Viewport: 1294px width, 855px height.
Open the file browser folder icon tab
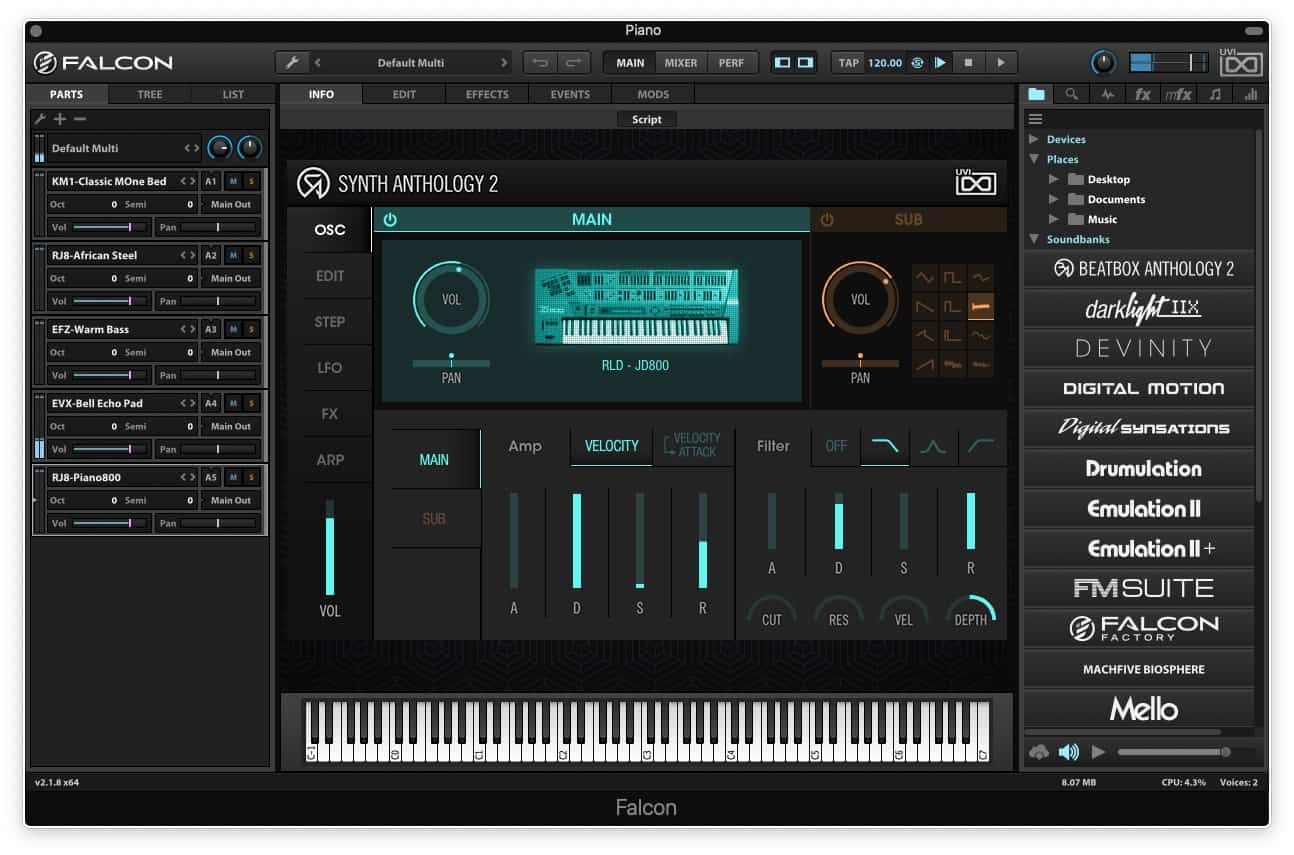(1037, 94)
